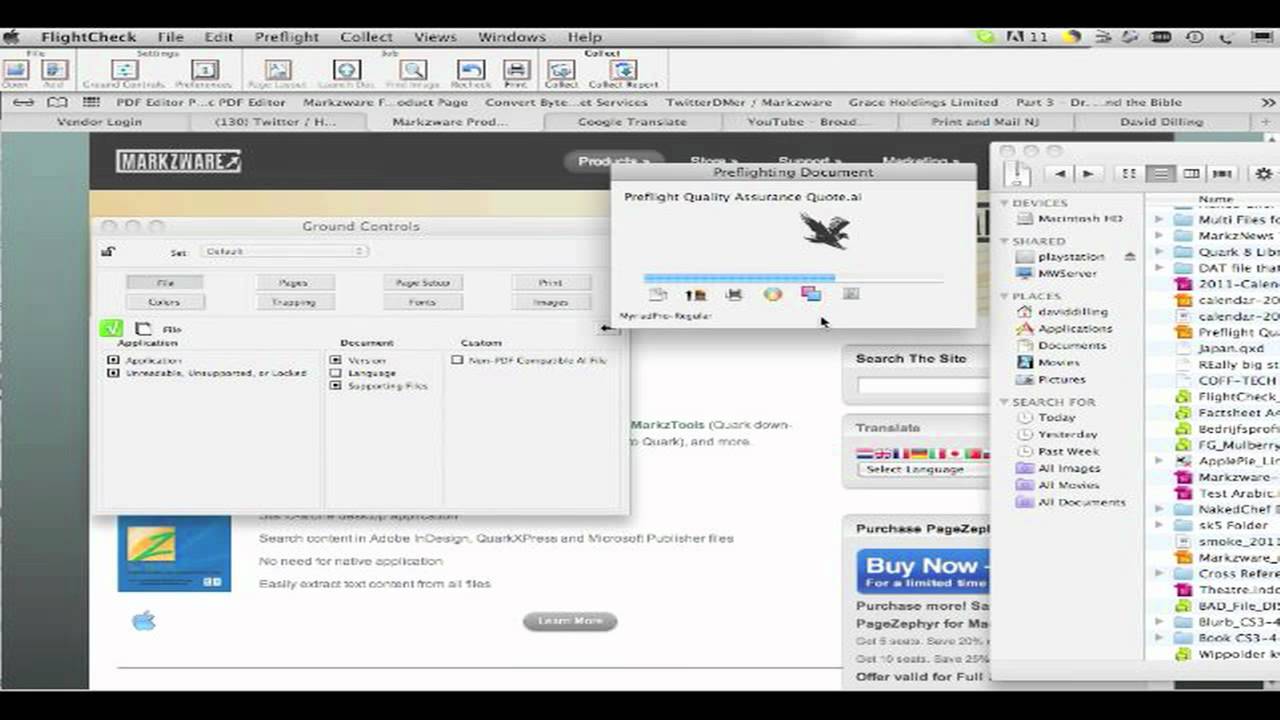Click the Finder gear action icon
Viewport: 1280px width, 720px height.
1263,174
